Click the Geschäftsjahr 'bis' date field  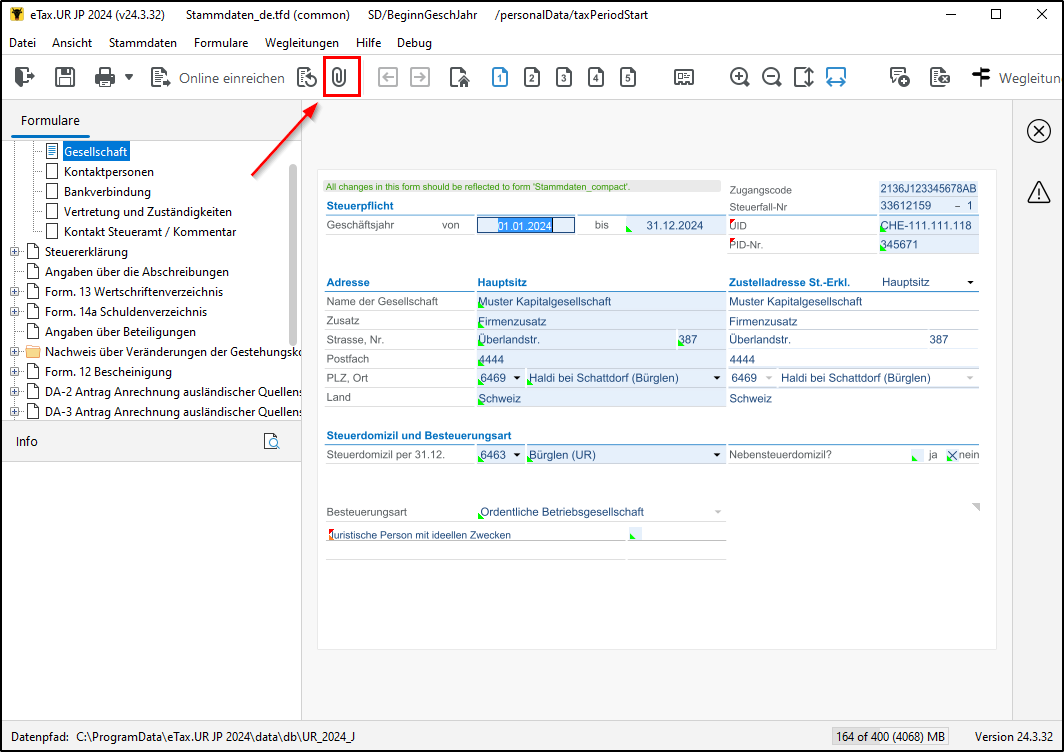pyautogui.click(x=674, y=225)
